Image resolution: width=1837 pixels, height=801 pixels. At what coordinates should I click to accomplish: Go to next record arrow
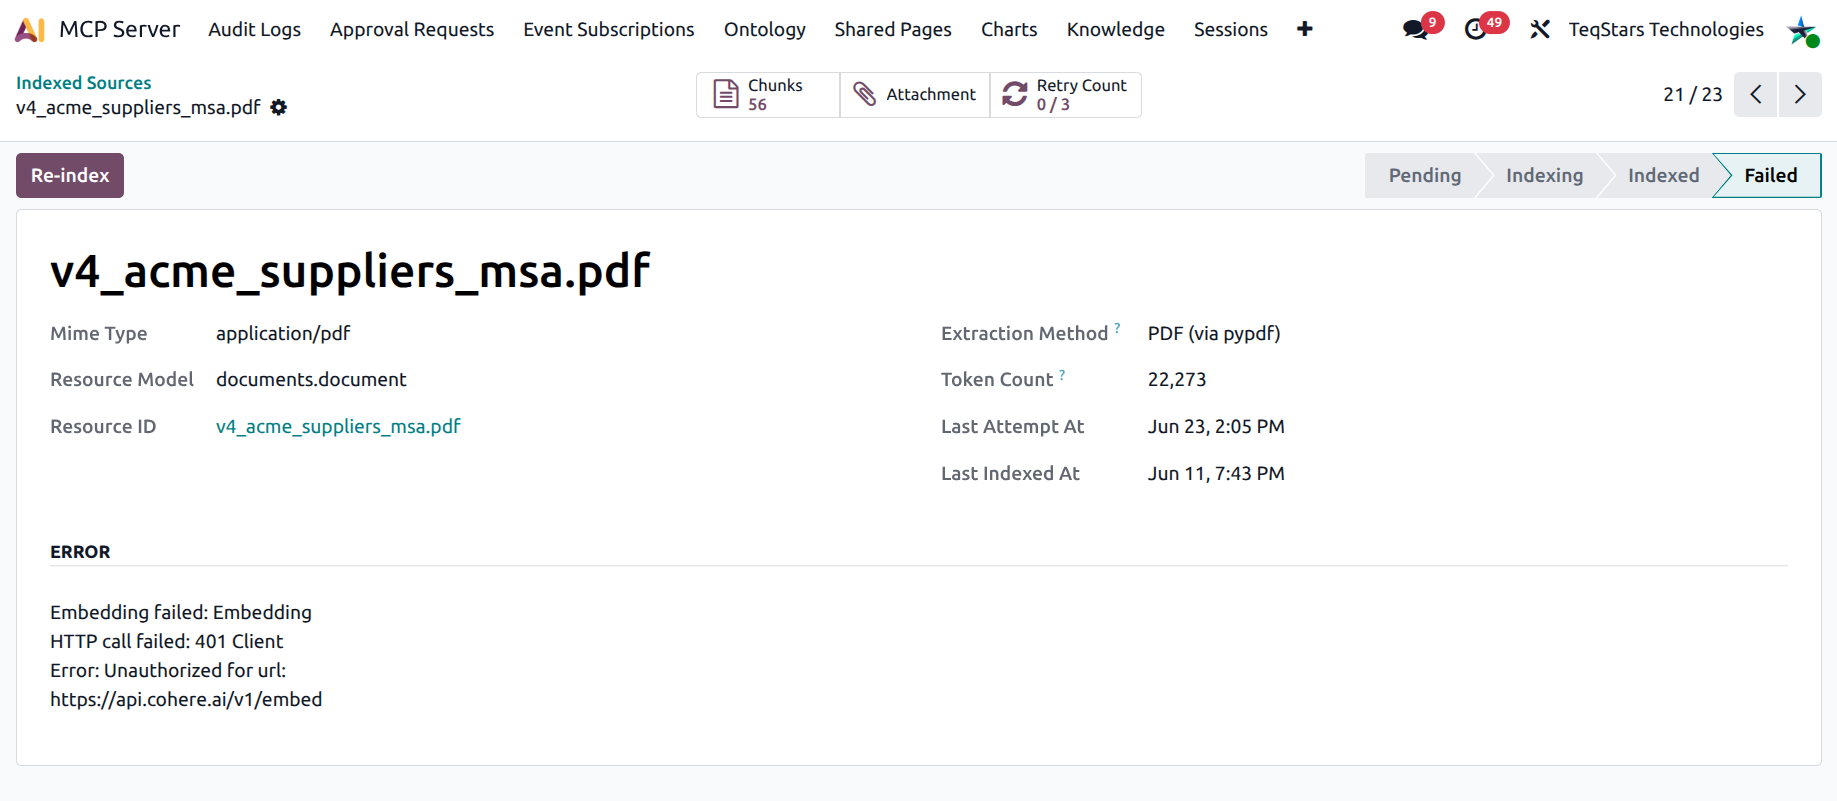point(1800,95)
